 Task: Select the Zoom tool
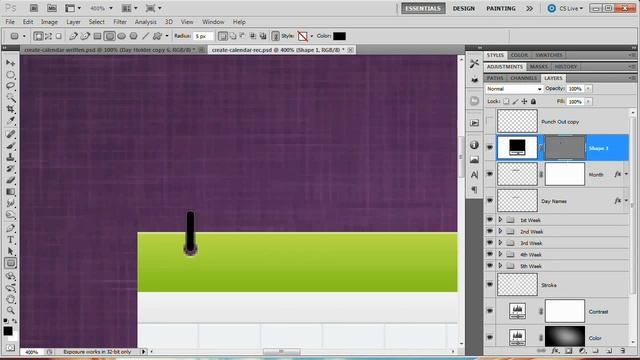click(11, 311)
